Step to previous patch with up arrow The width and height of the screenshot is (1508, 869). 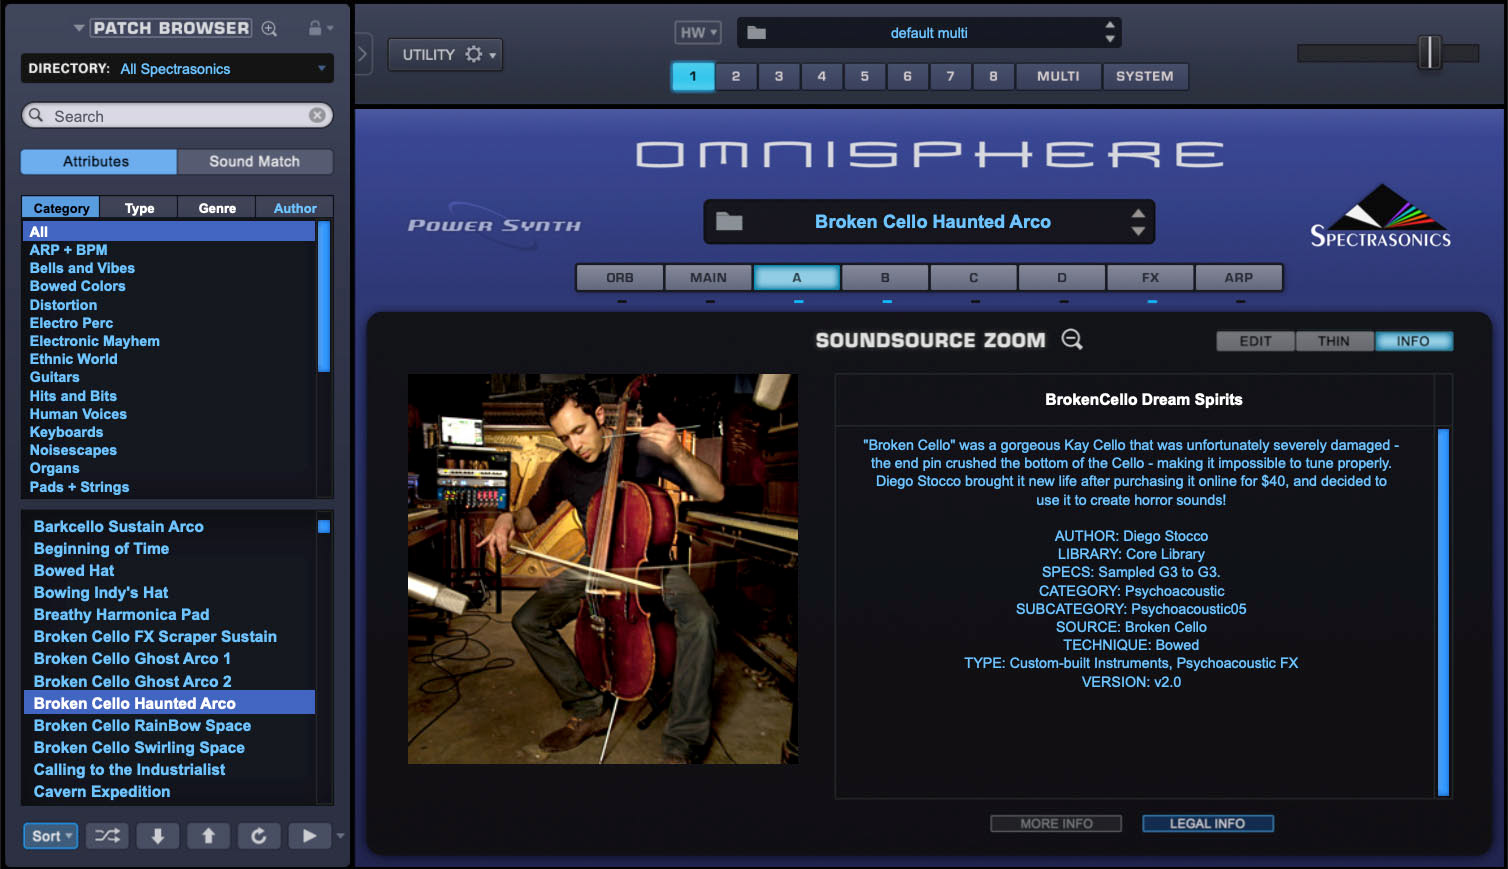(208, 835)
